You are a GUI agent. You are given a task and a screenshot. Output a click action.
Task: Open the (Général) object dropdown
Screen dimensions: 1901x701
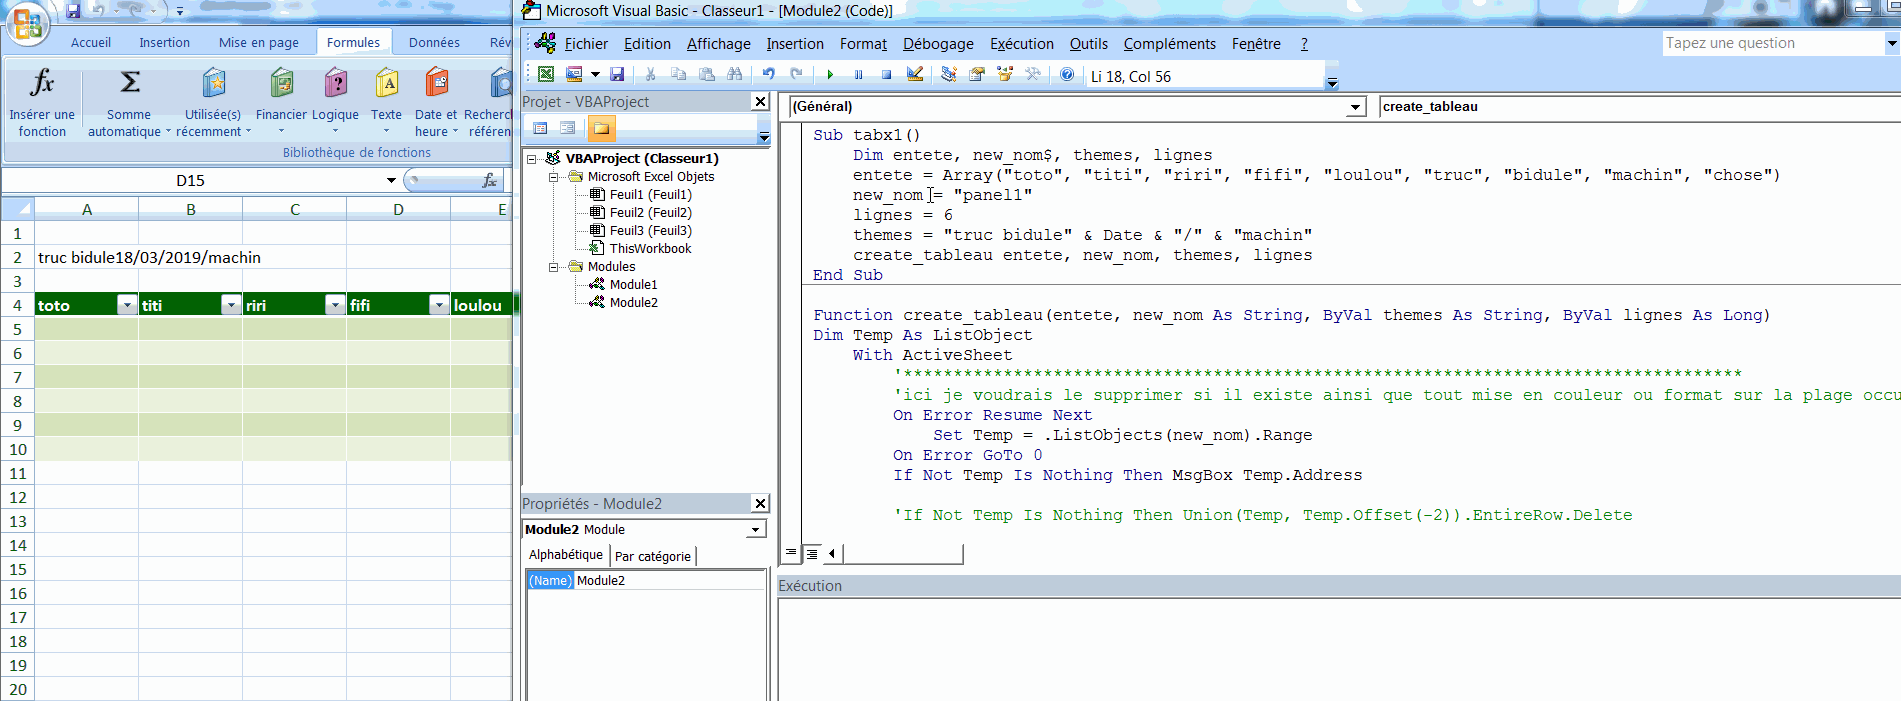[1356, 107]
